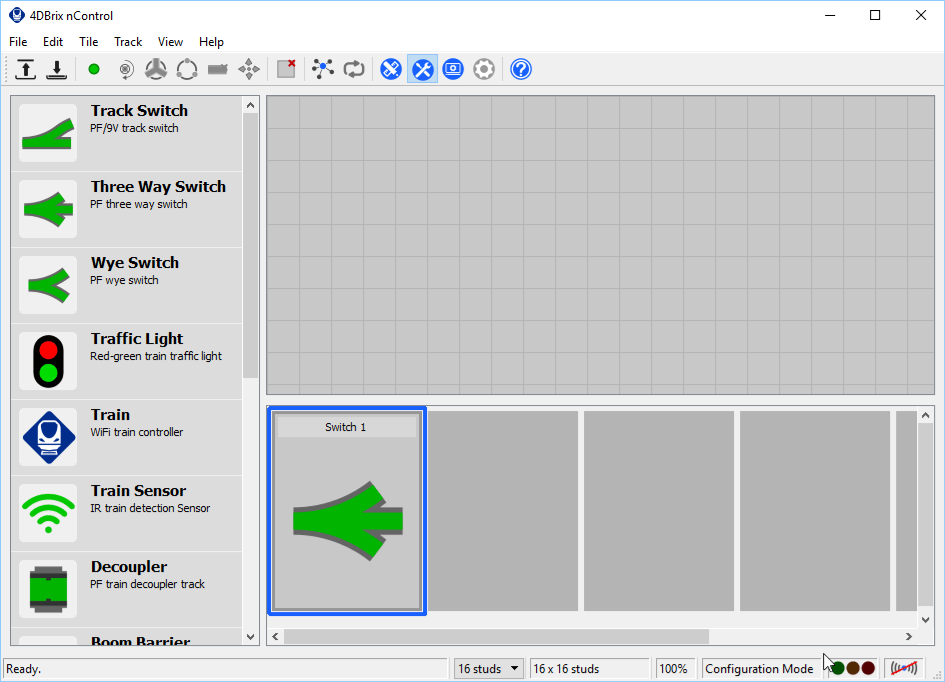Click the green circle toolbar button

93,69
